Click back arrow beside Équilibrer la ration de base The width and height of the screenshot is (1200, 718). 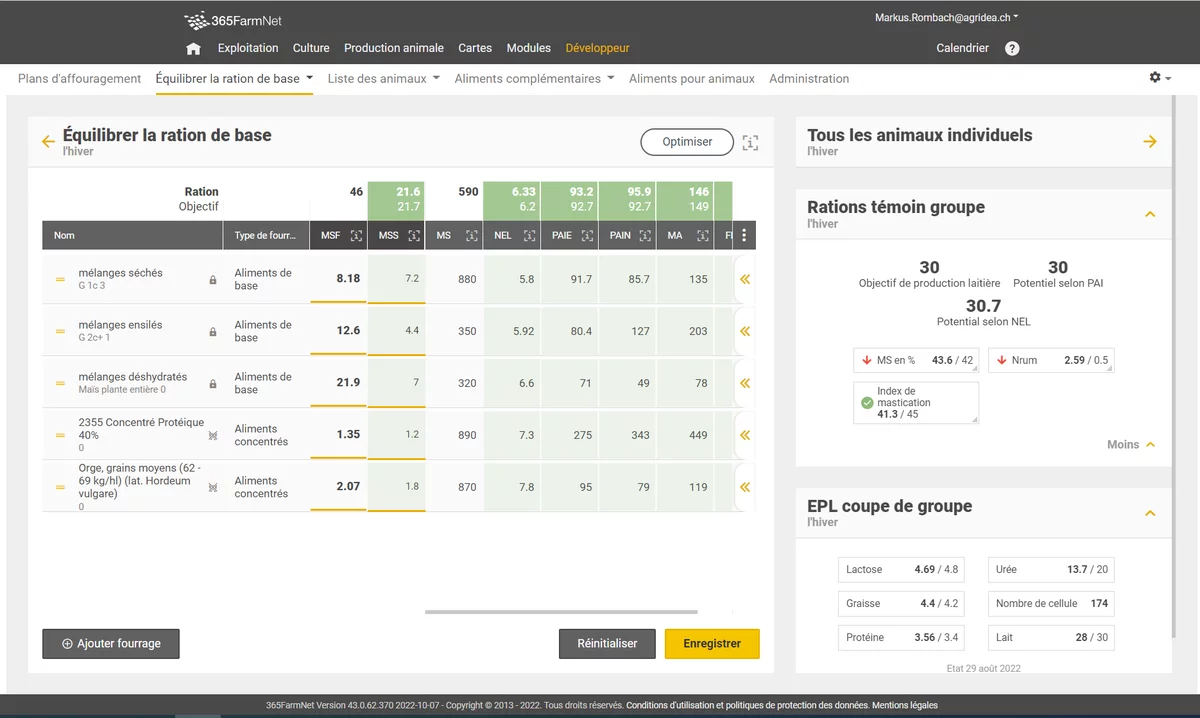48,142
